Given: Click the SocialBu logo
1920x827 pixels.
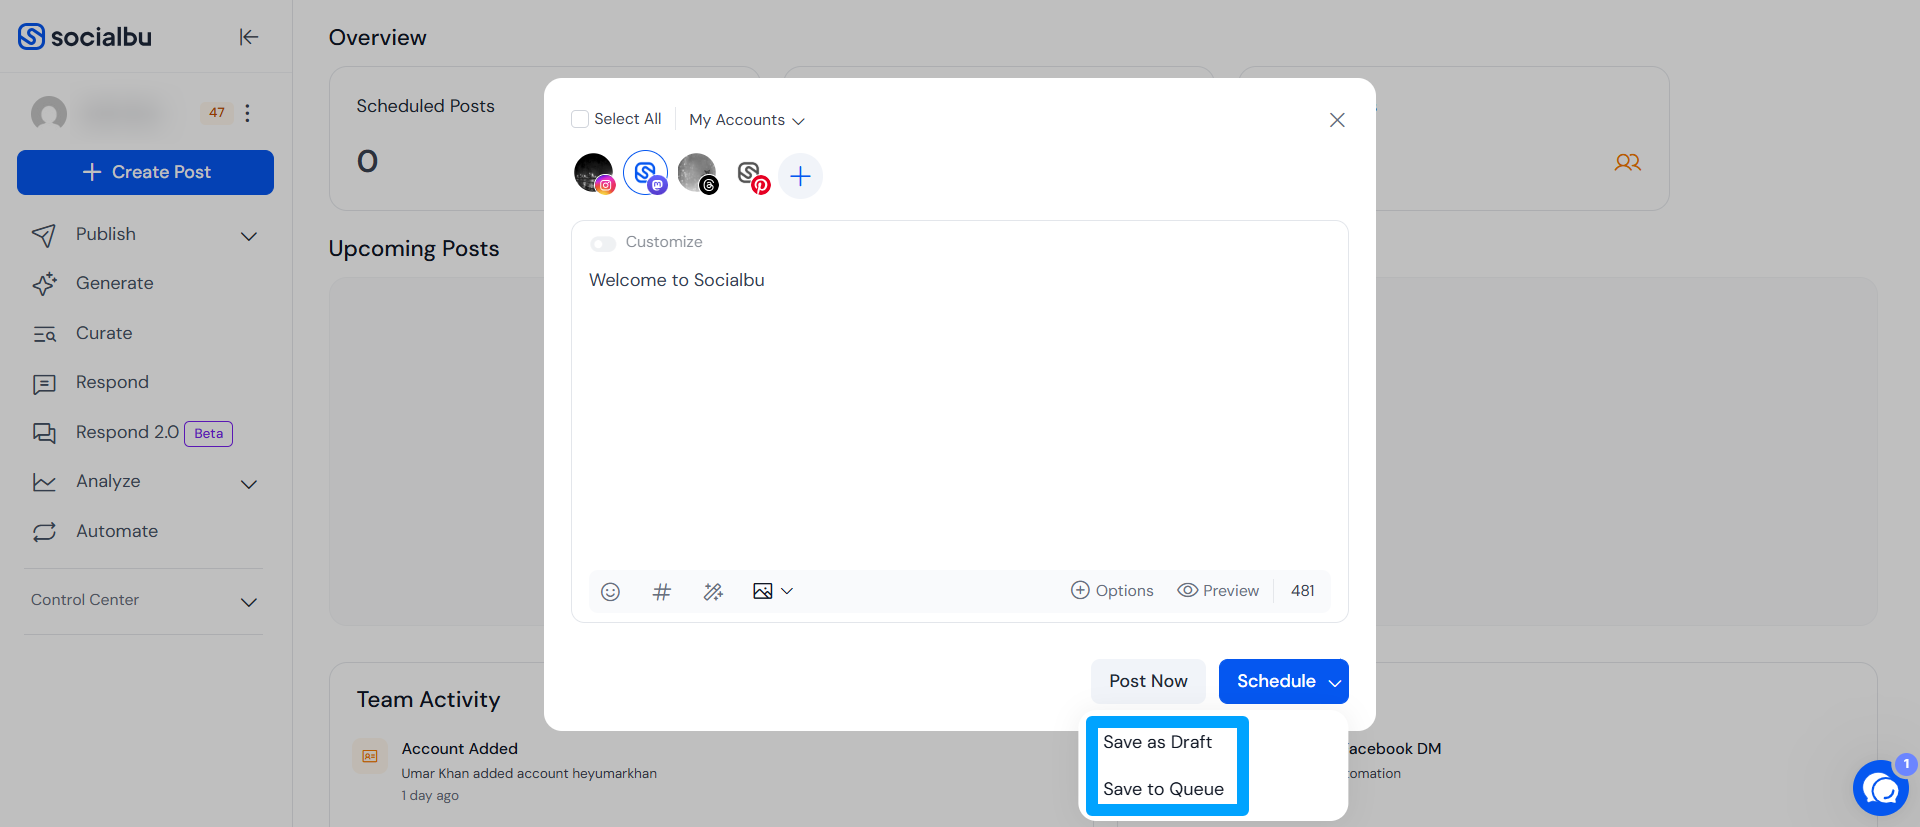Looking at the screenshot, I should click(85, 37).
